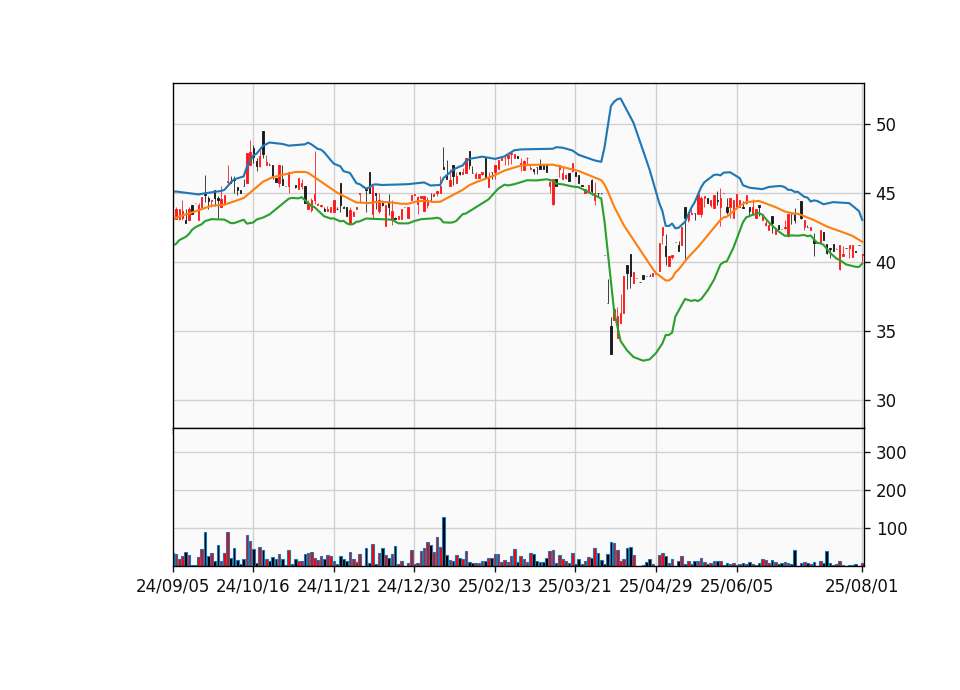Click the 24/09/05 date label
Image resolution: width=960 pixels, height=690 pixels.
[173, 586]
